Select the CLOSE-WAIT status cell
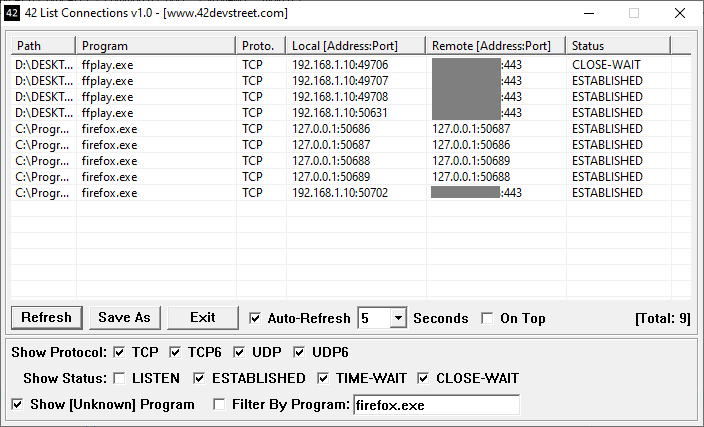Screen dimensions: 704x427 click(x=606, y=65)
